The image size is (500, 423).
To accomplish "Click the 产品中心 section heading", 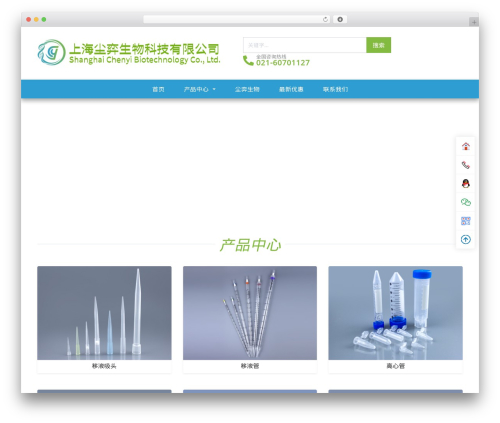I will [250, 245].
